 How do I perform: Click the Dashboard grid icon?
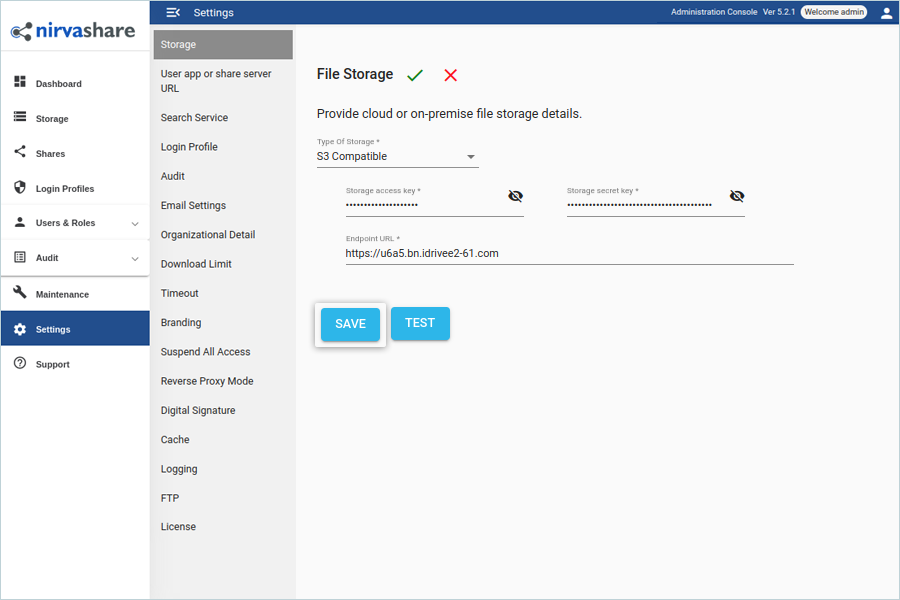coord(20,82)
